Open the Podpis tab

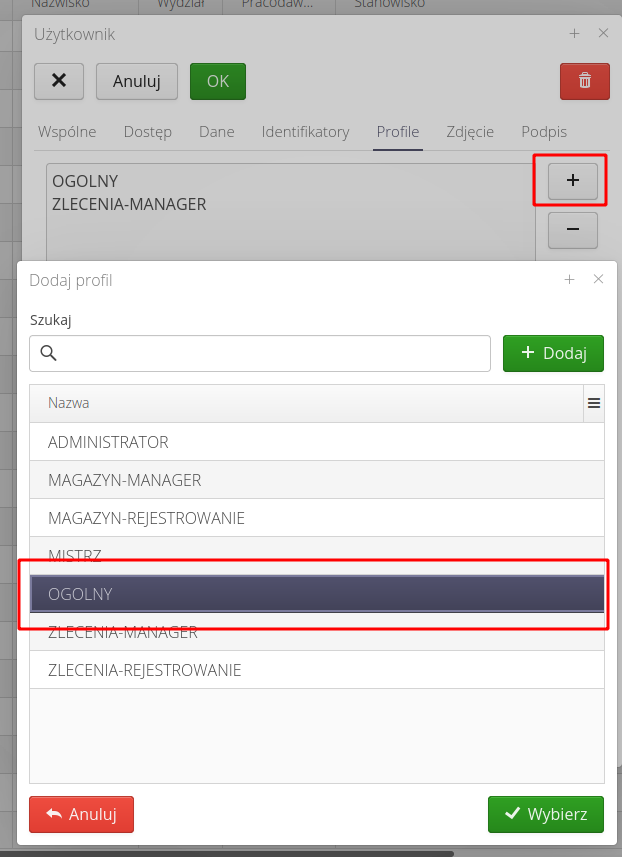pyautogui.click(x=543, y=131)
